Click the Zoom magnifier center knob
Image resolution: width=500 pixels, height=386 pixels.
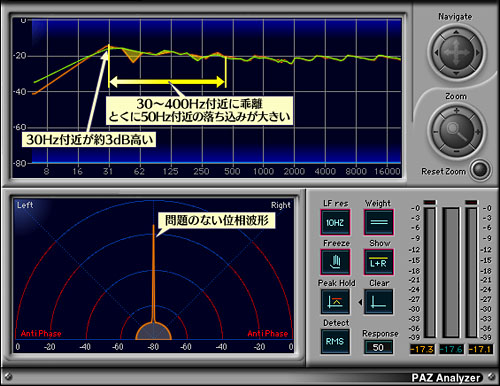point(456,131)
